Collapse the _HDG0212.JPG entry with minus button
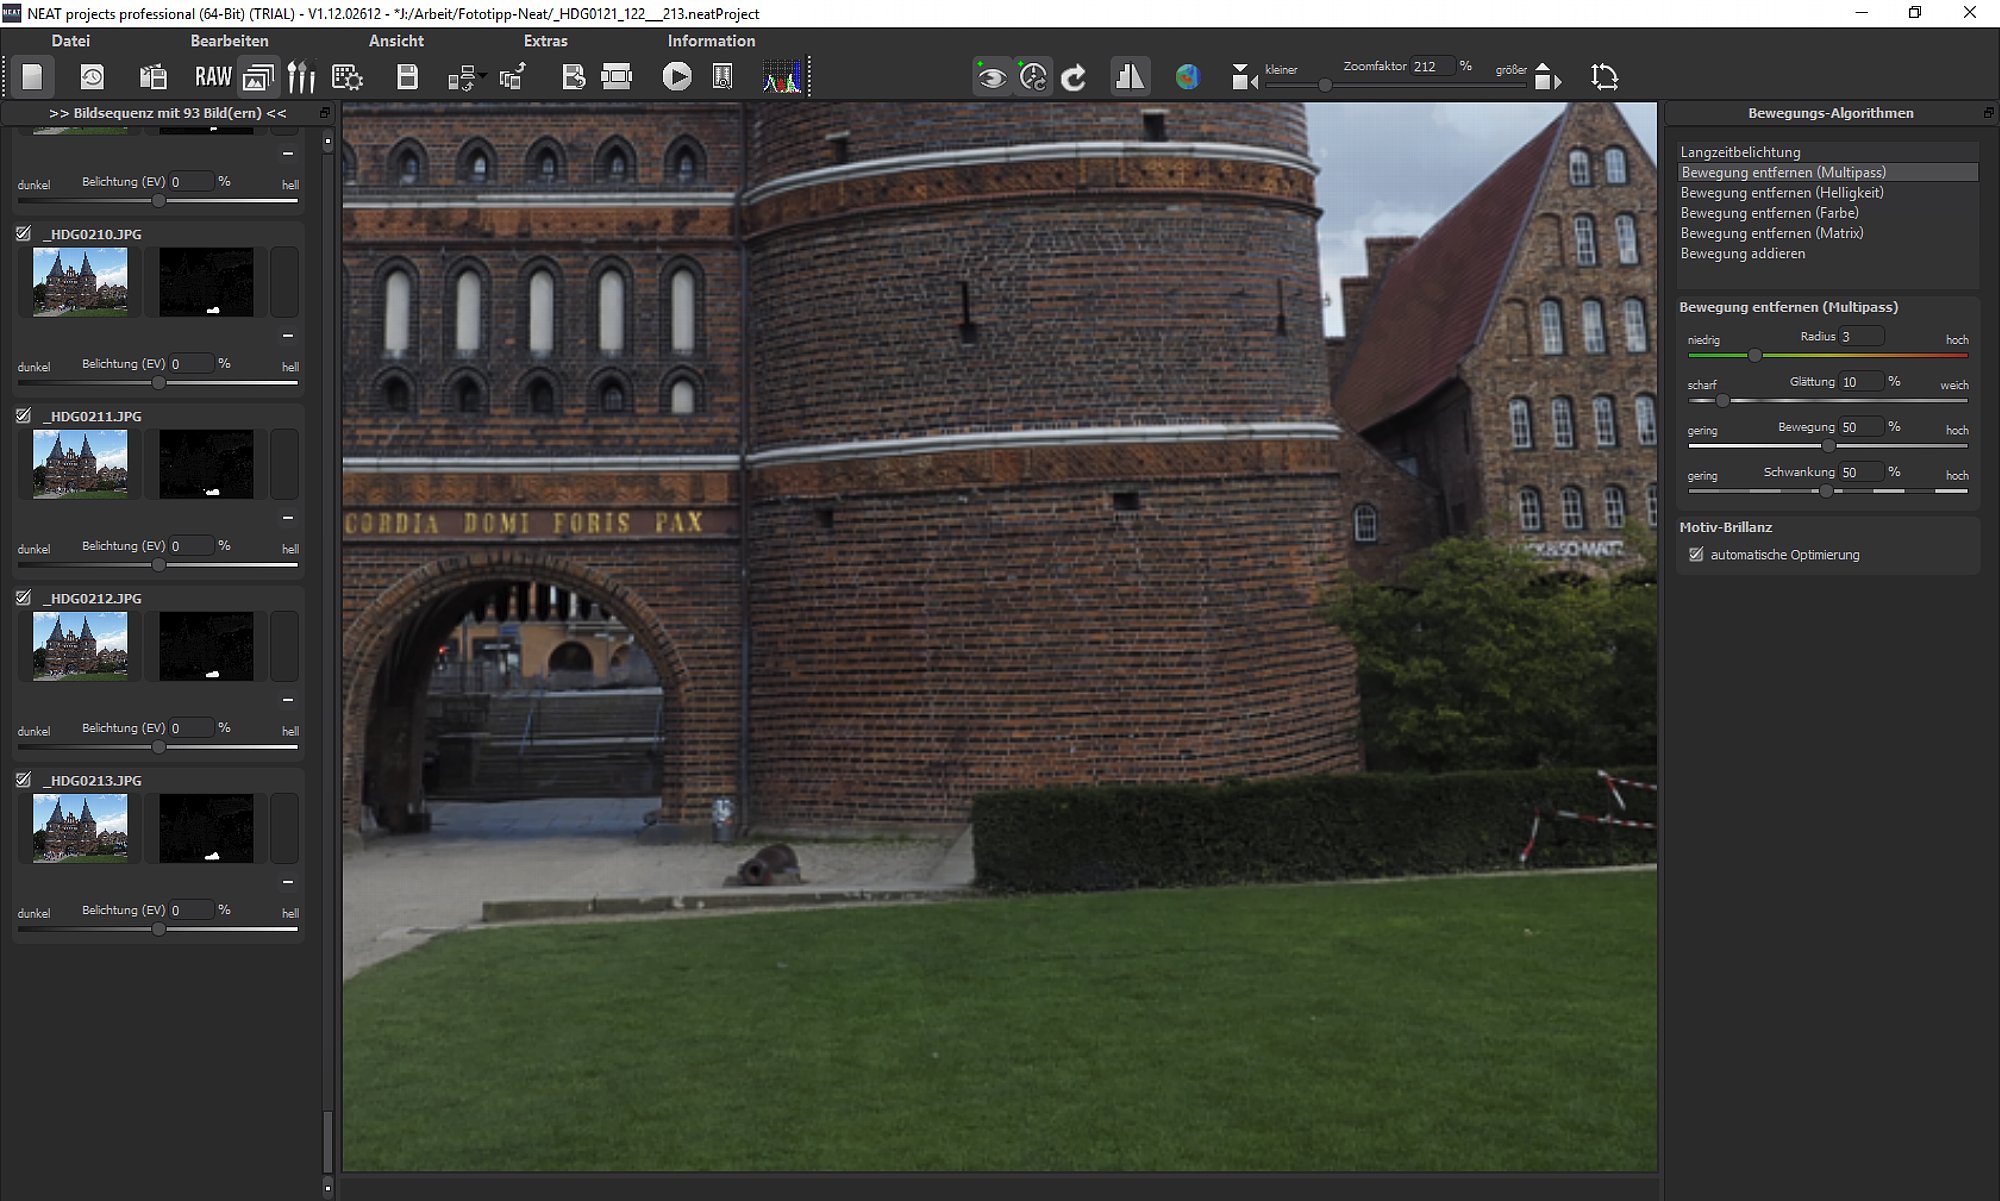Screen dimensions: 2000x1201 coord(288,700)
